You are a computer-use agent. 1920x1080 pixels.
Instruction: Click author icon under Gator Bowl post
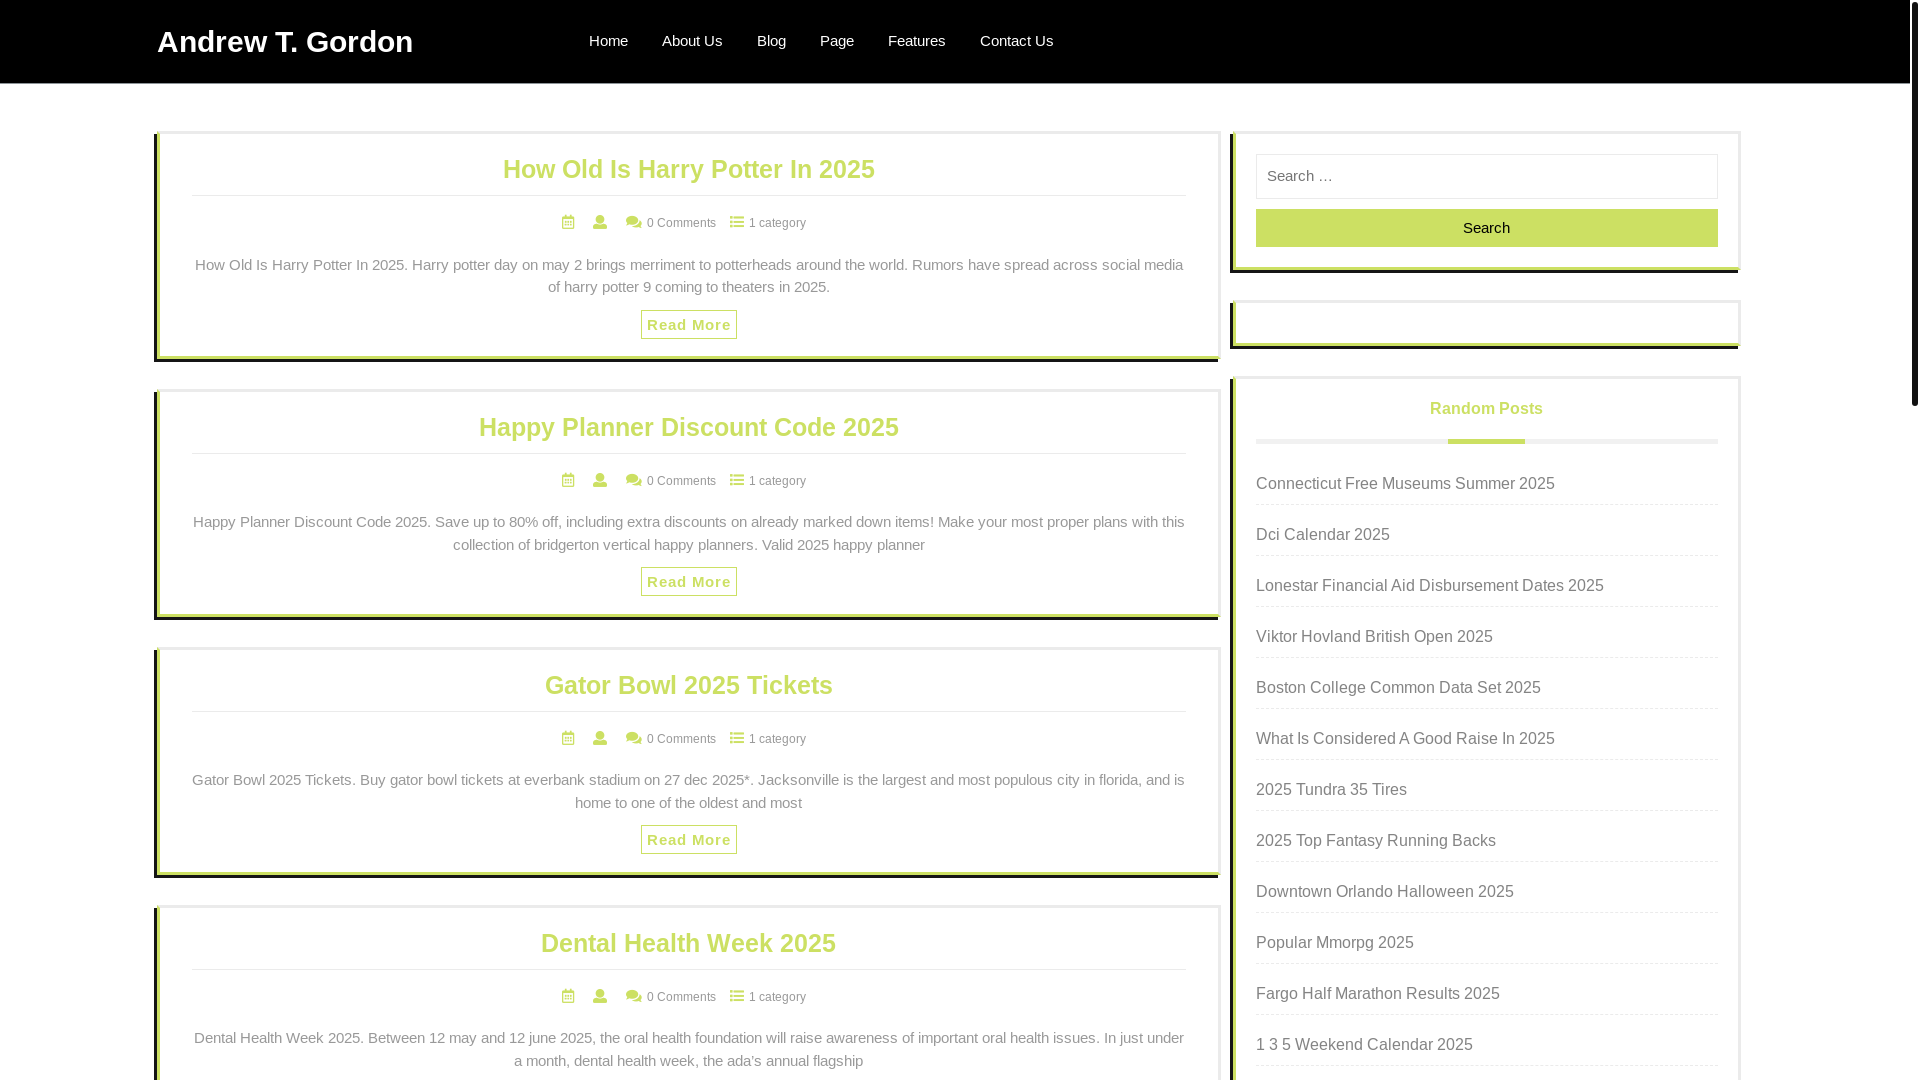(600, 738)
